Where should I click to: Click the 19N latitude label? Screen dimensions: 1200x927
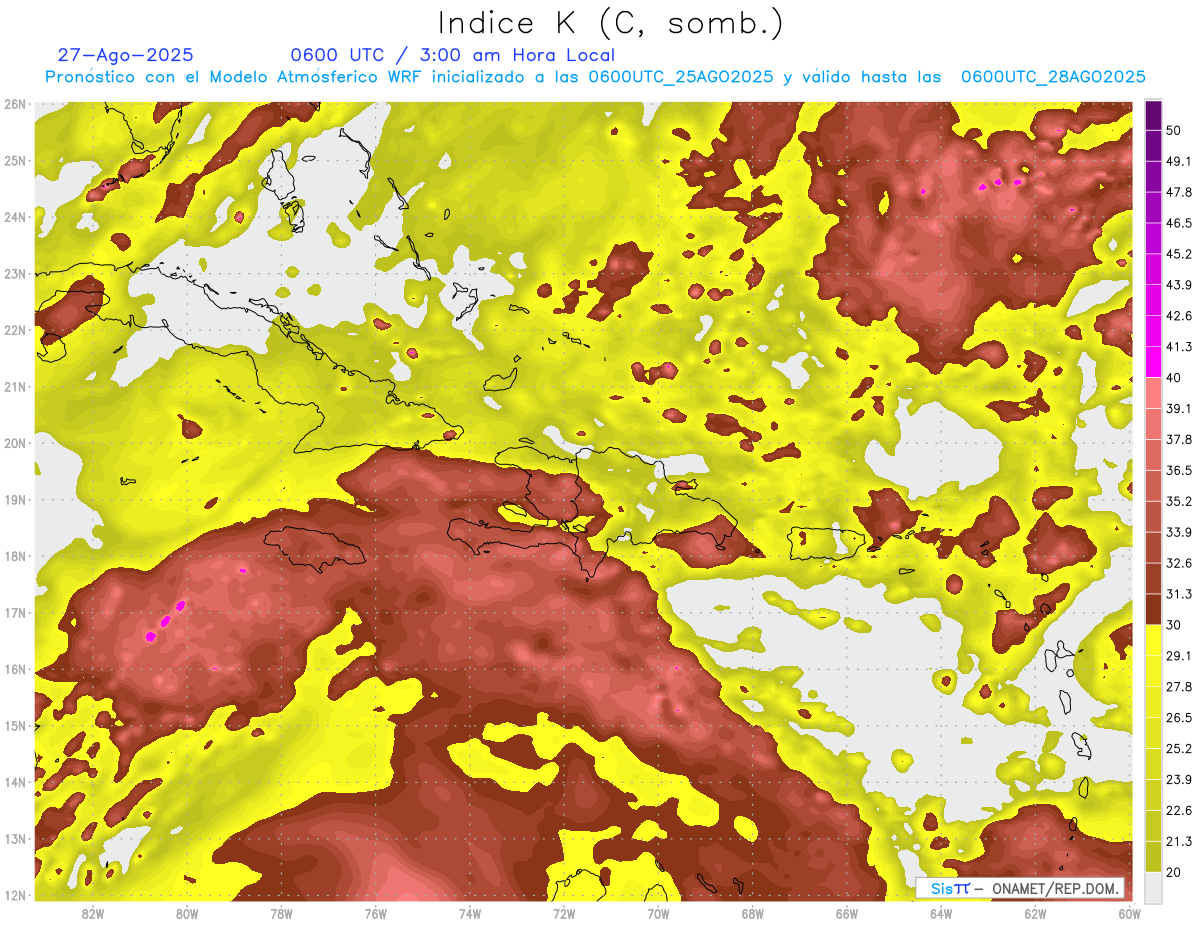[14, 500]
